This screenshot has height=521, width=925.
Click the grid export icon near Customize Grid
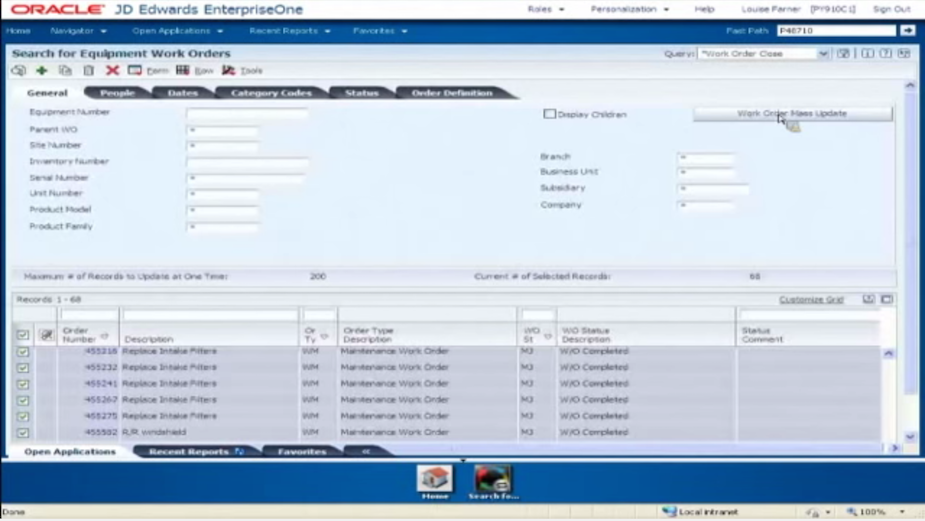868,299
